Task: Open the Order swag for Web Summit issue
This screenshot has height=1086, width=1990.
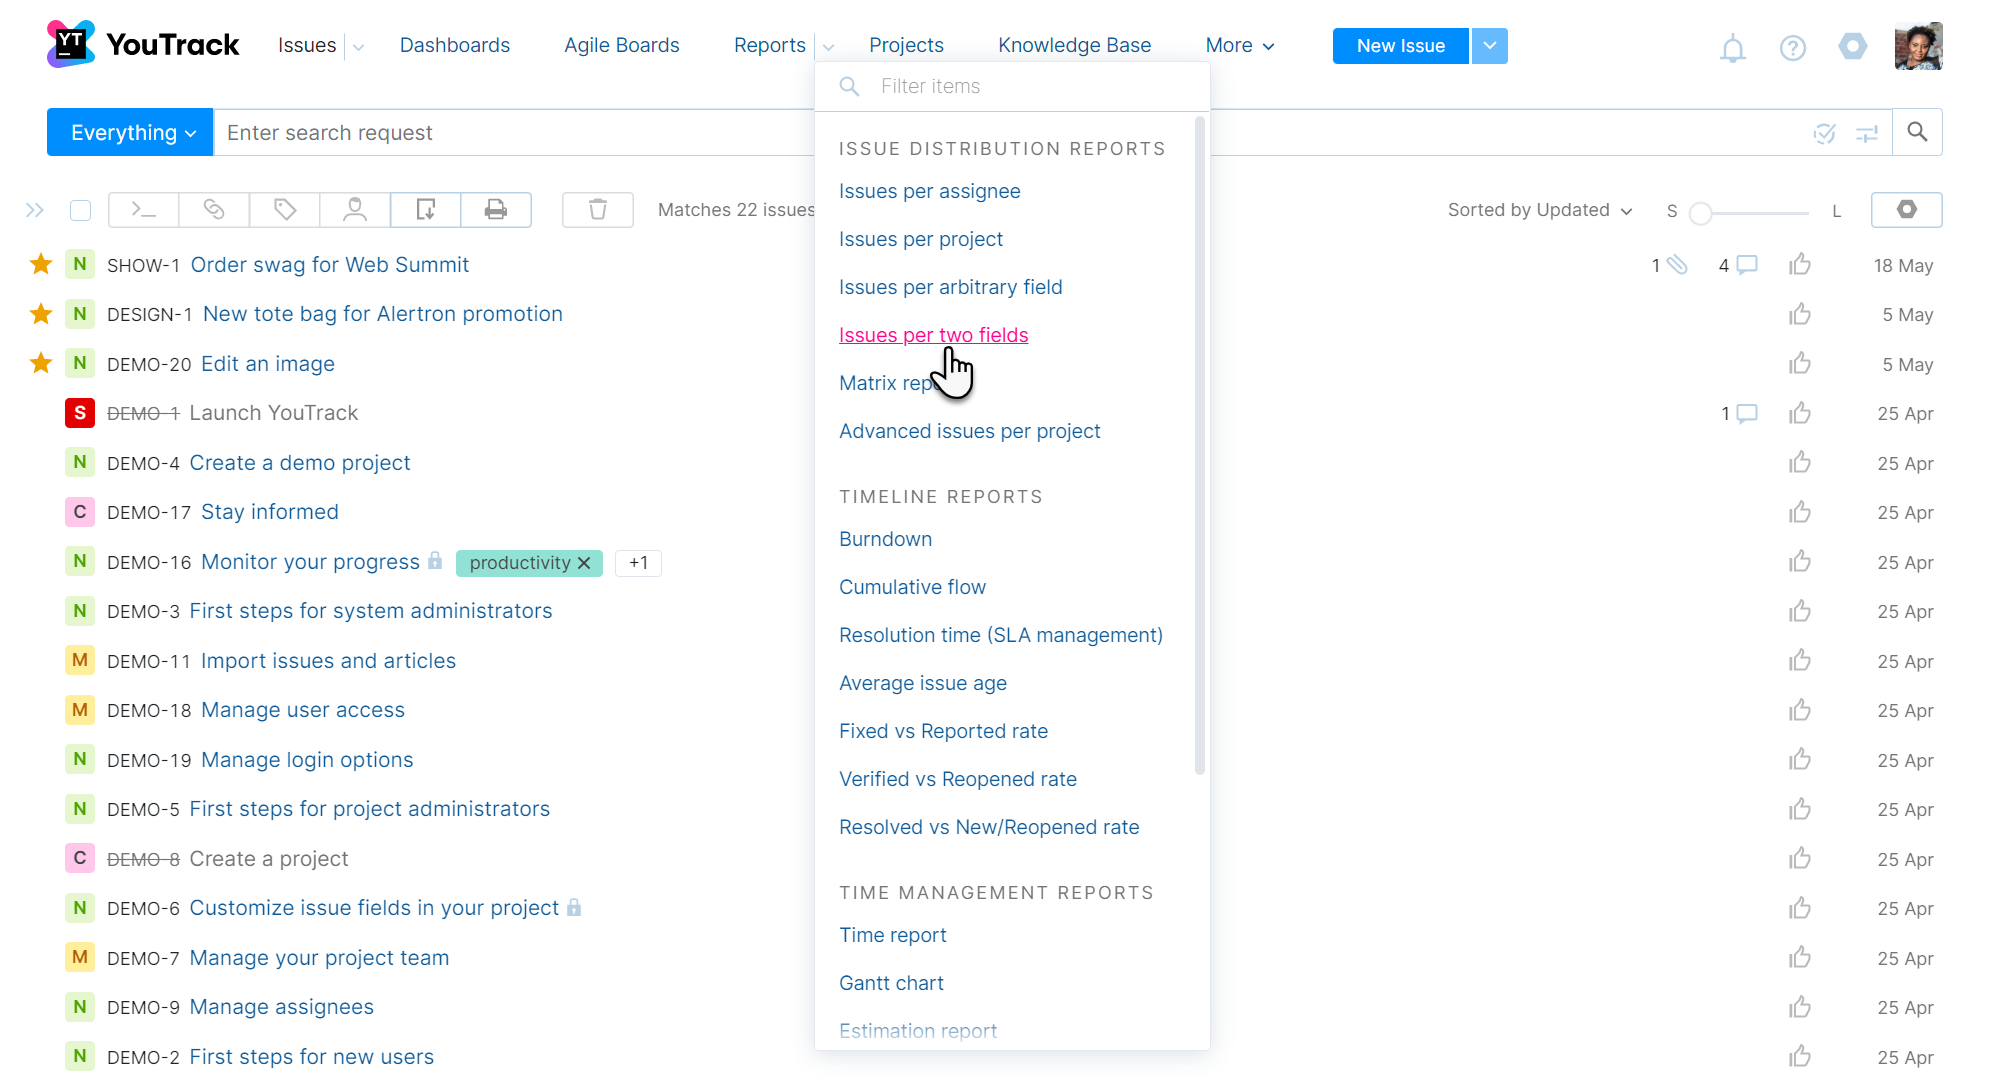Action: (x=329, y=265)
